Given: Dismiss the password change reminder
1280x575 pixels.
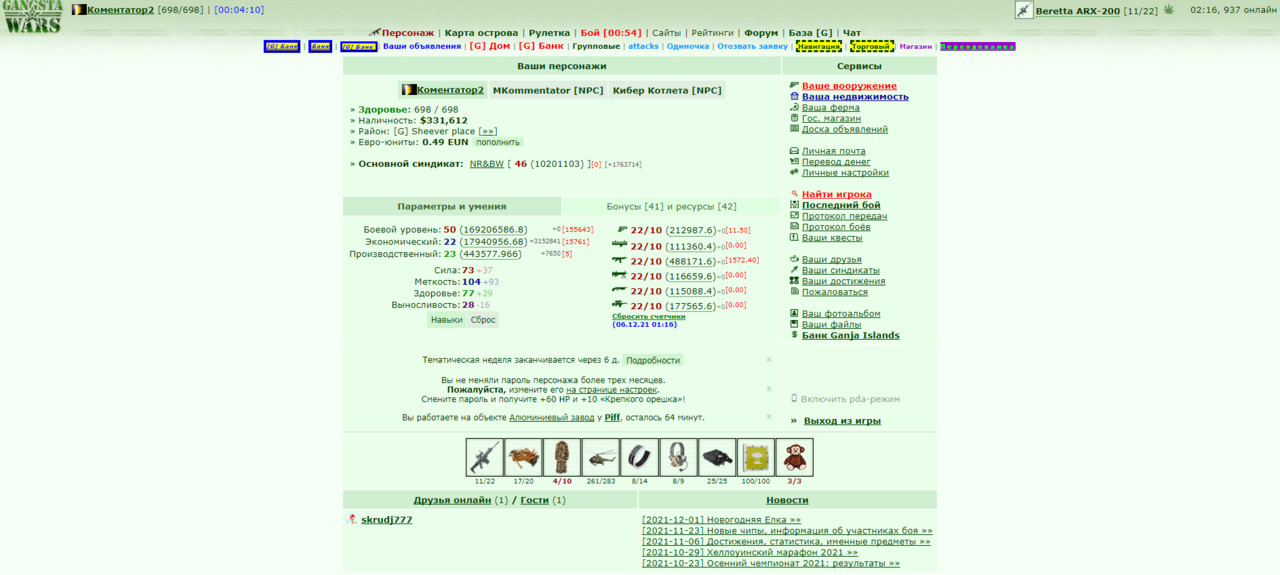Looking at the screenshot, I should [769, 388].
